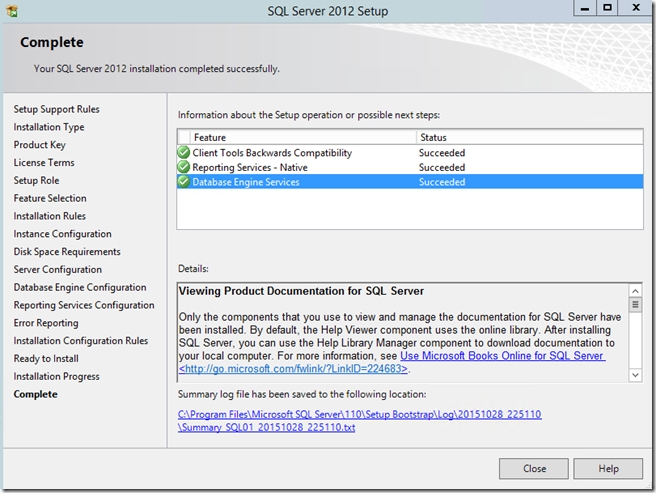Close the window using title bar X
Viewport: 656px width, 493px height.
(636, 8)
